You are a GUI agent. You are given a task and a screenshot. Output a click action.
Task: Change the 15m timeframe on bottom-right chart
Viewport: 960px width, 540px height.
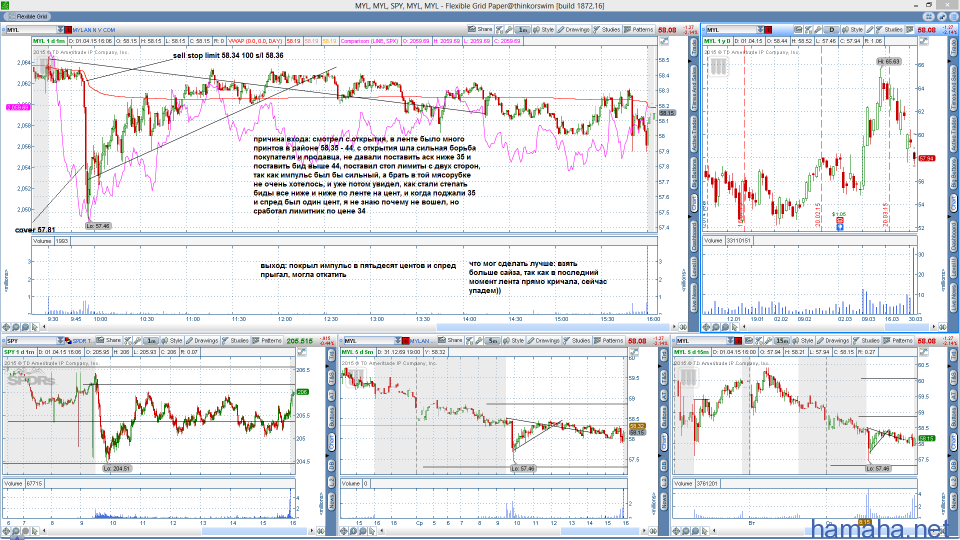point(782,340)
